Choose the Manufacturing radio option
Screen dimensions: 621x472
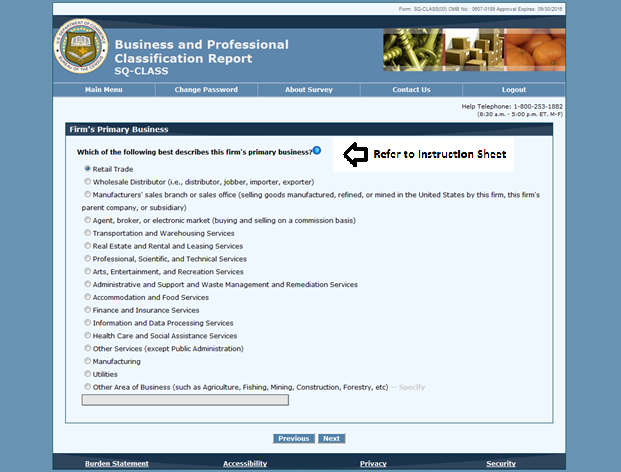[x=88, y=361]
